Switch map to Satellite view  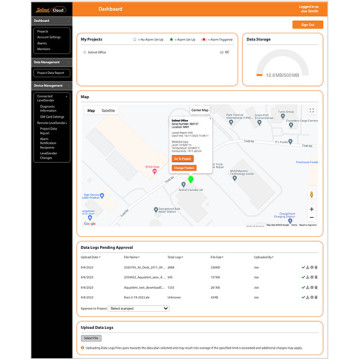click(x=108, y=111)
